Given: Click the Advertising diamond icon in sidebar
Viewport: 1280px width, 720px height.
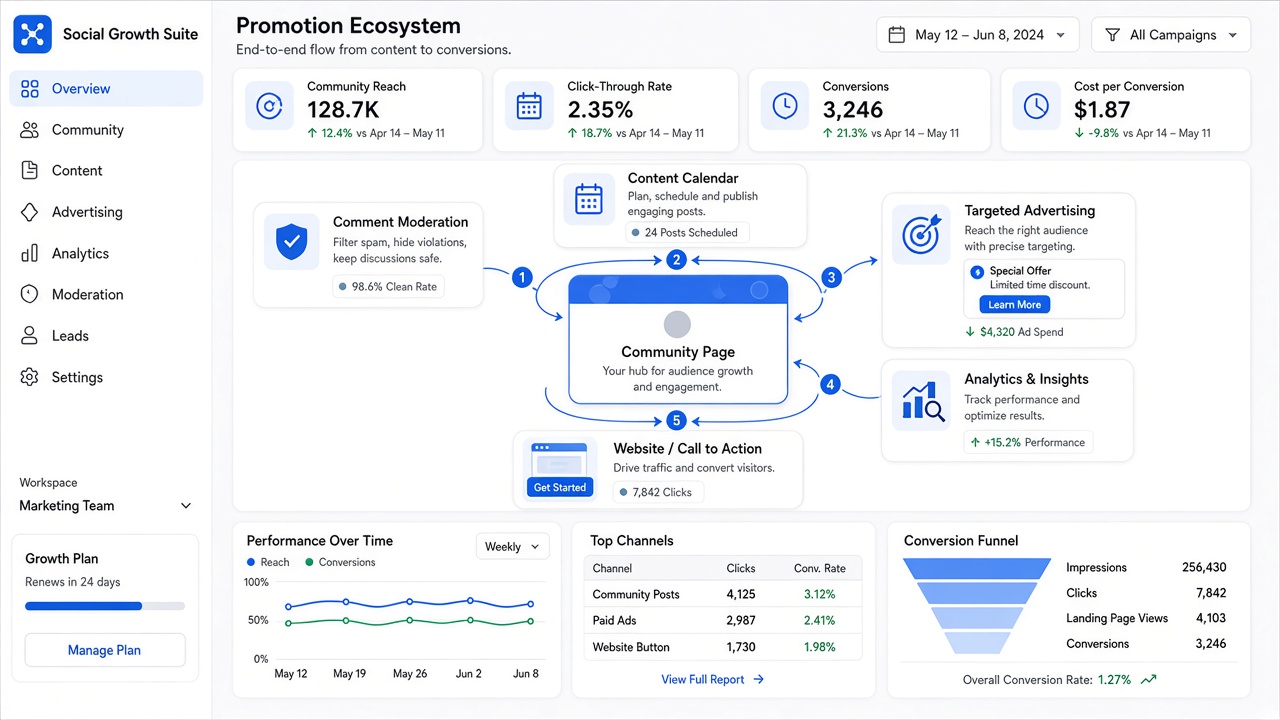Looking at the screenshot, I should (x=30, y=212).
